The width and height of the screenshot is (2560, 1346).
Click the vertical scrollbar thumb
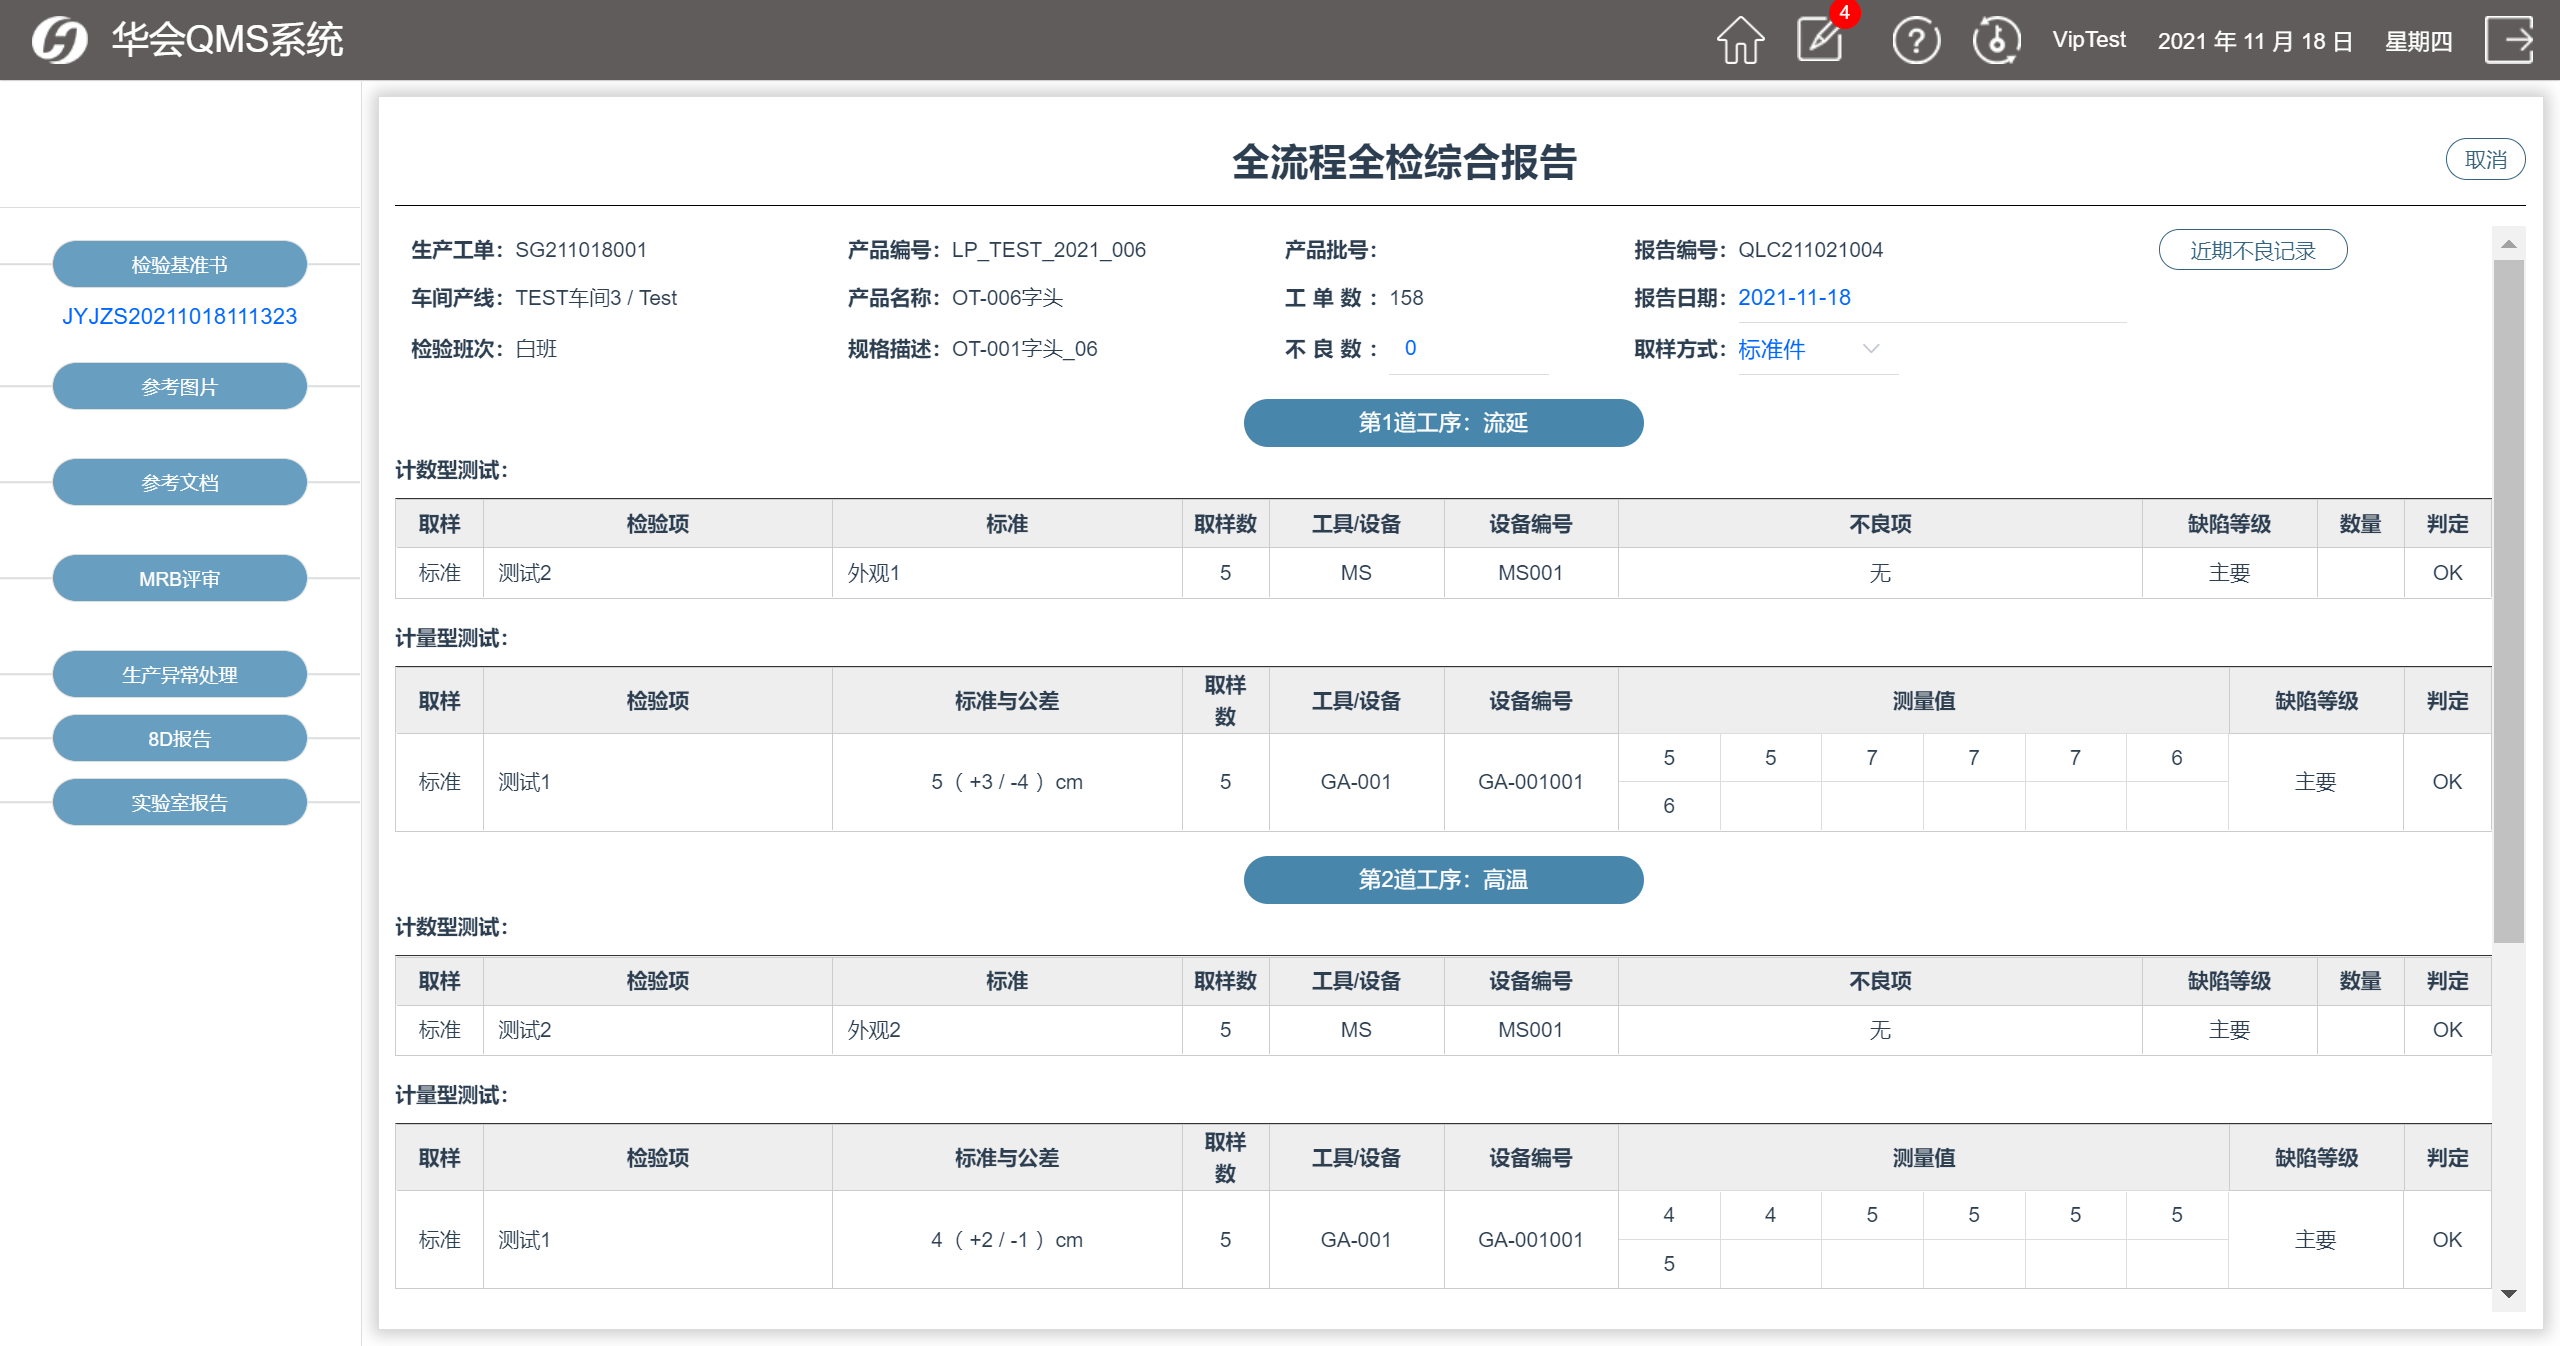click(2508, 600)
